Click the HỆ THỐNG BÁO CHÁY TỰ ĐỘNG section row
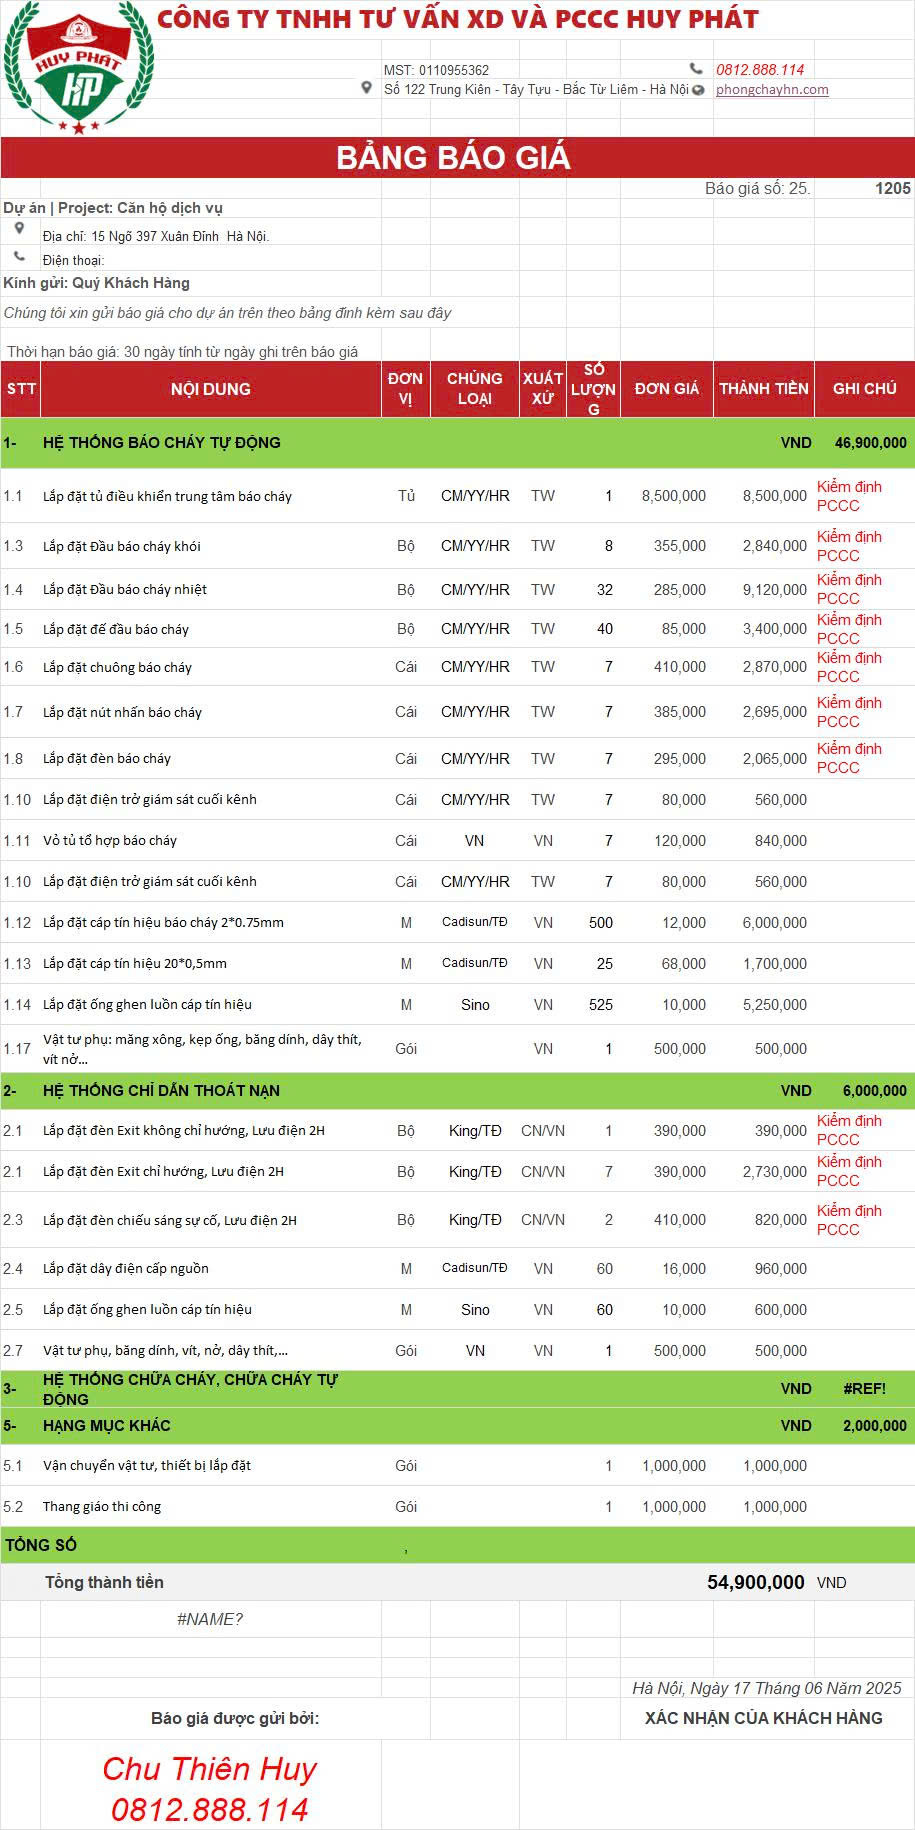This screenshot has height=1830, width=915. pos(162,443)
